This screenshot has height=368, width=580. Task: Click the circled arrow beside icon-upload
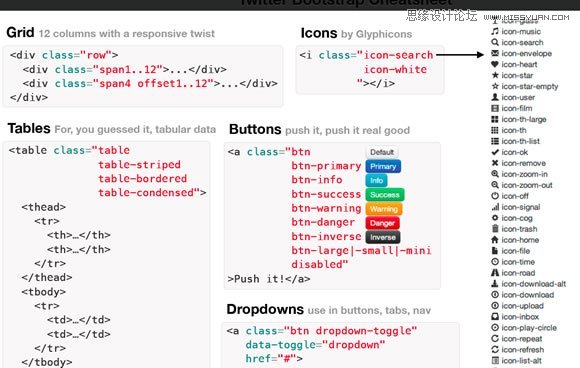click(x=495, y=305)
